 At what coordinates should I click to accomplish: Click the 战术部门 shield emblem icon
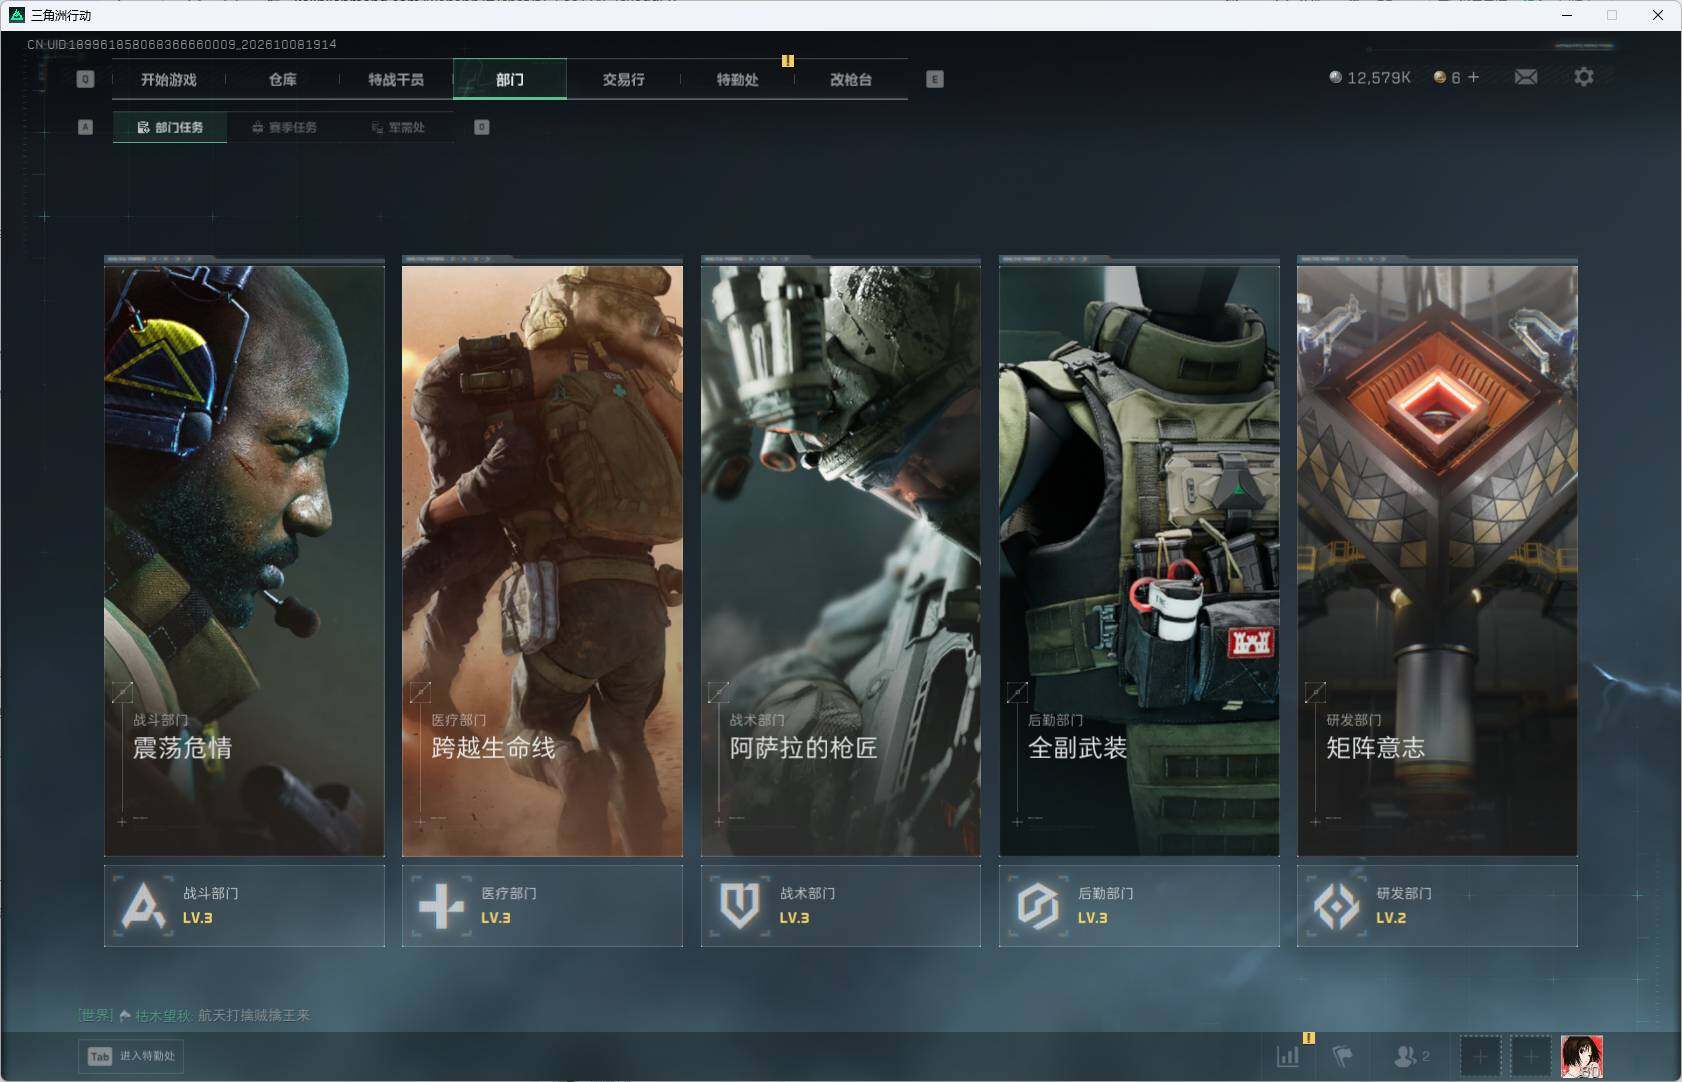(740, 906)
